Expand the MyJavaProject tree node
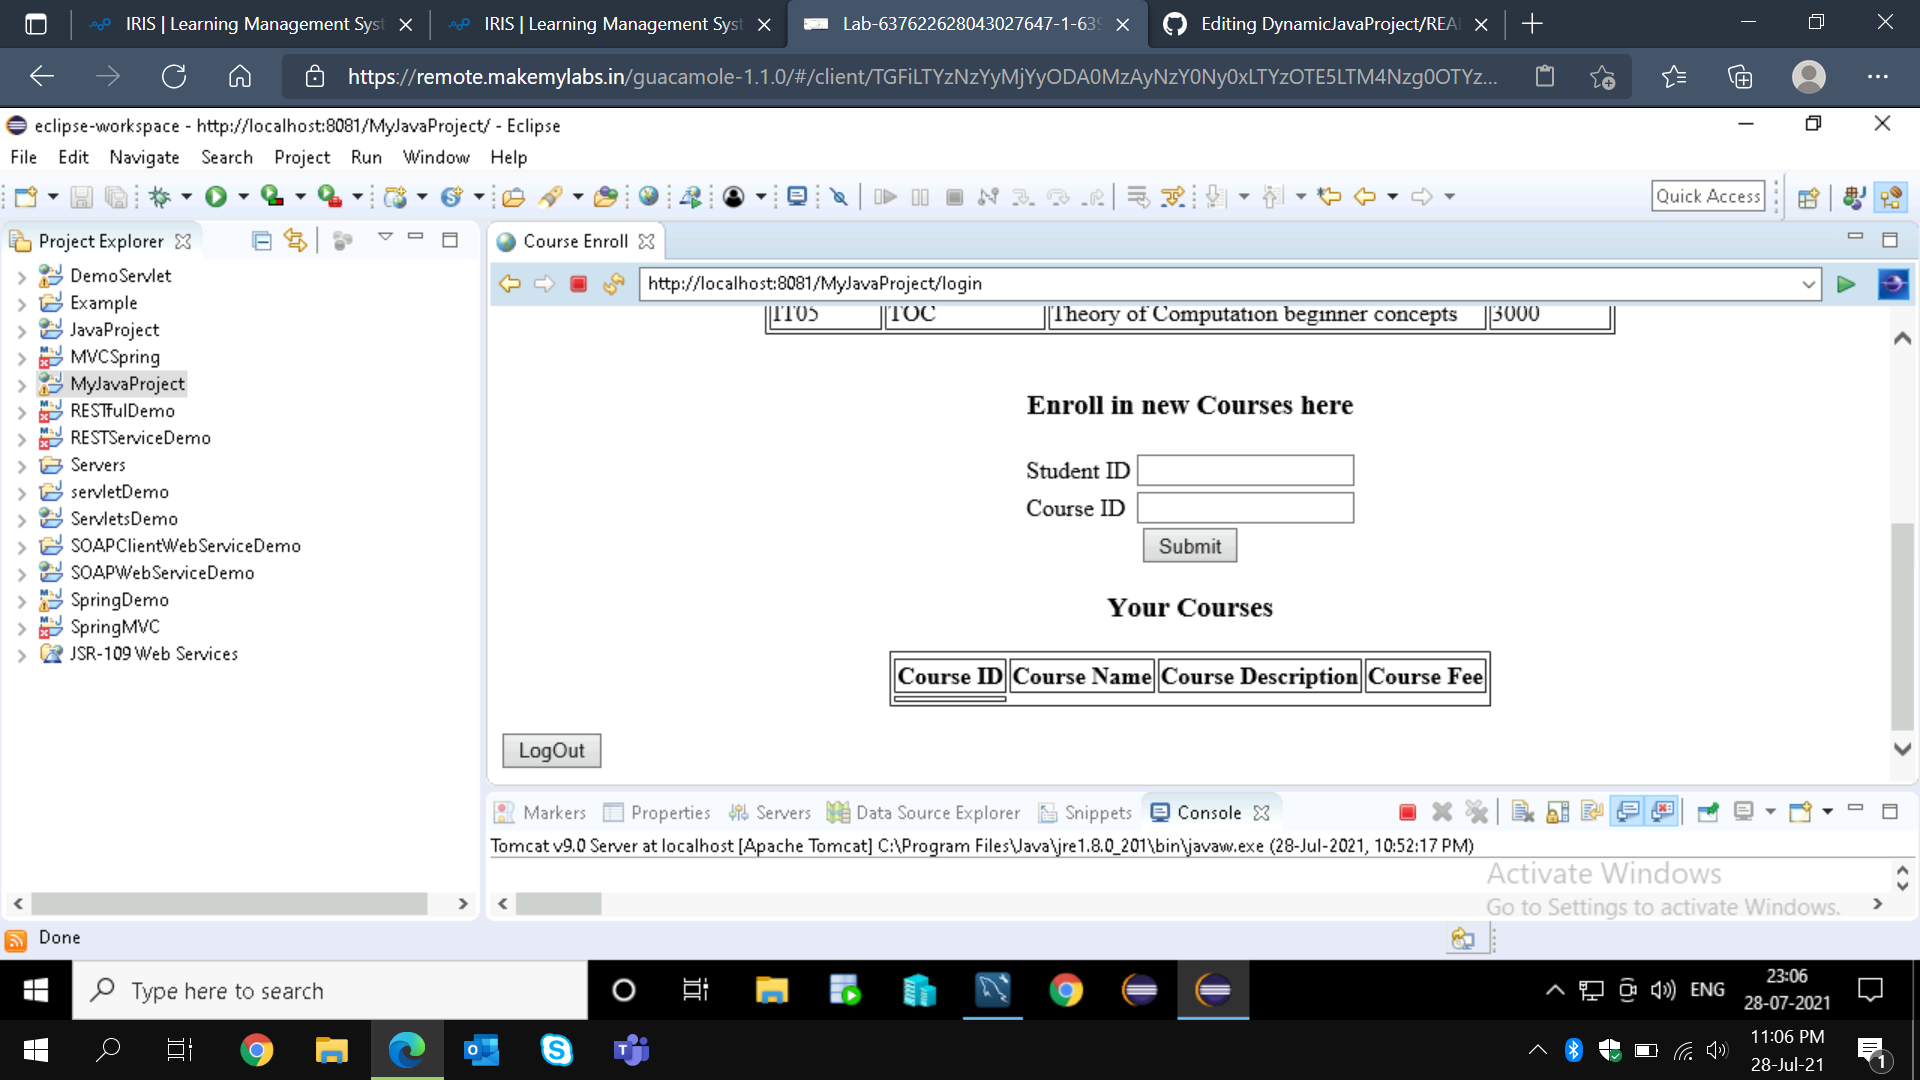 tap(22, 383)
